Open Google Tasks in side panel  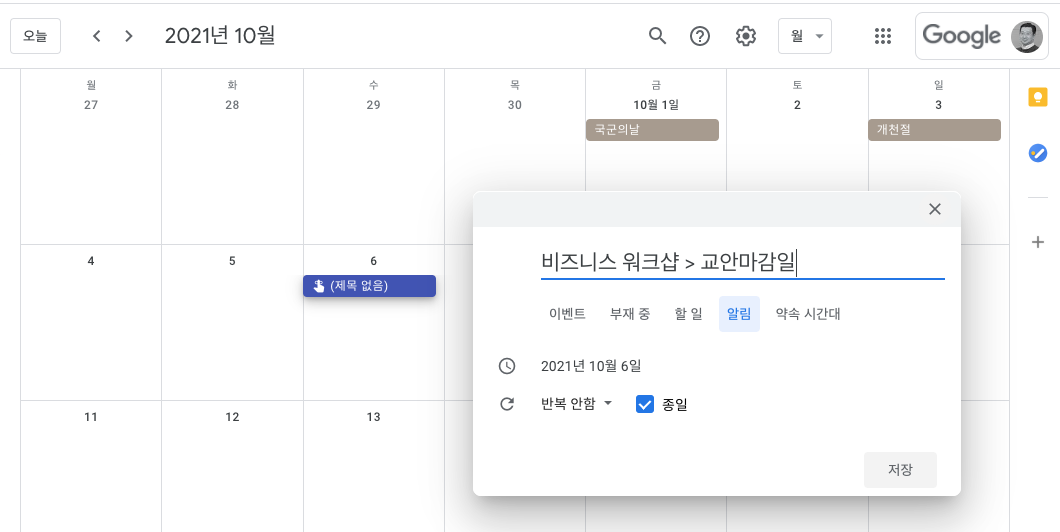pos(1038,153)
